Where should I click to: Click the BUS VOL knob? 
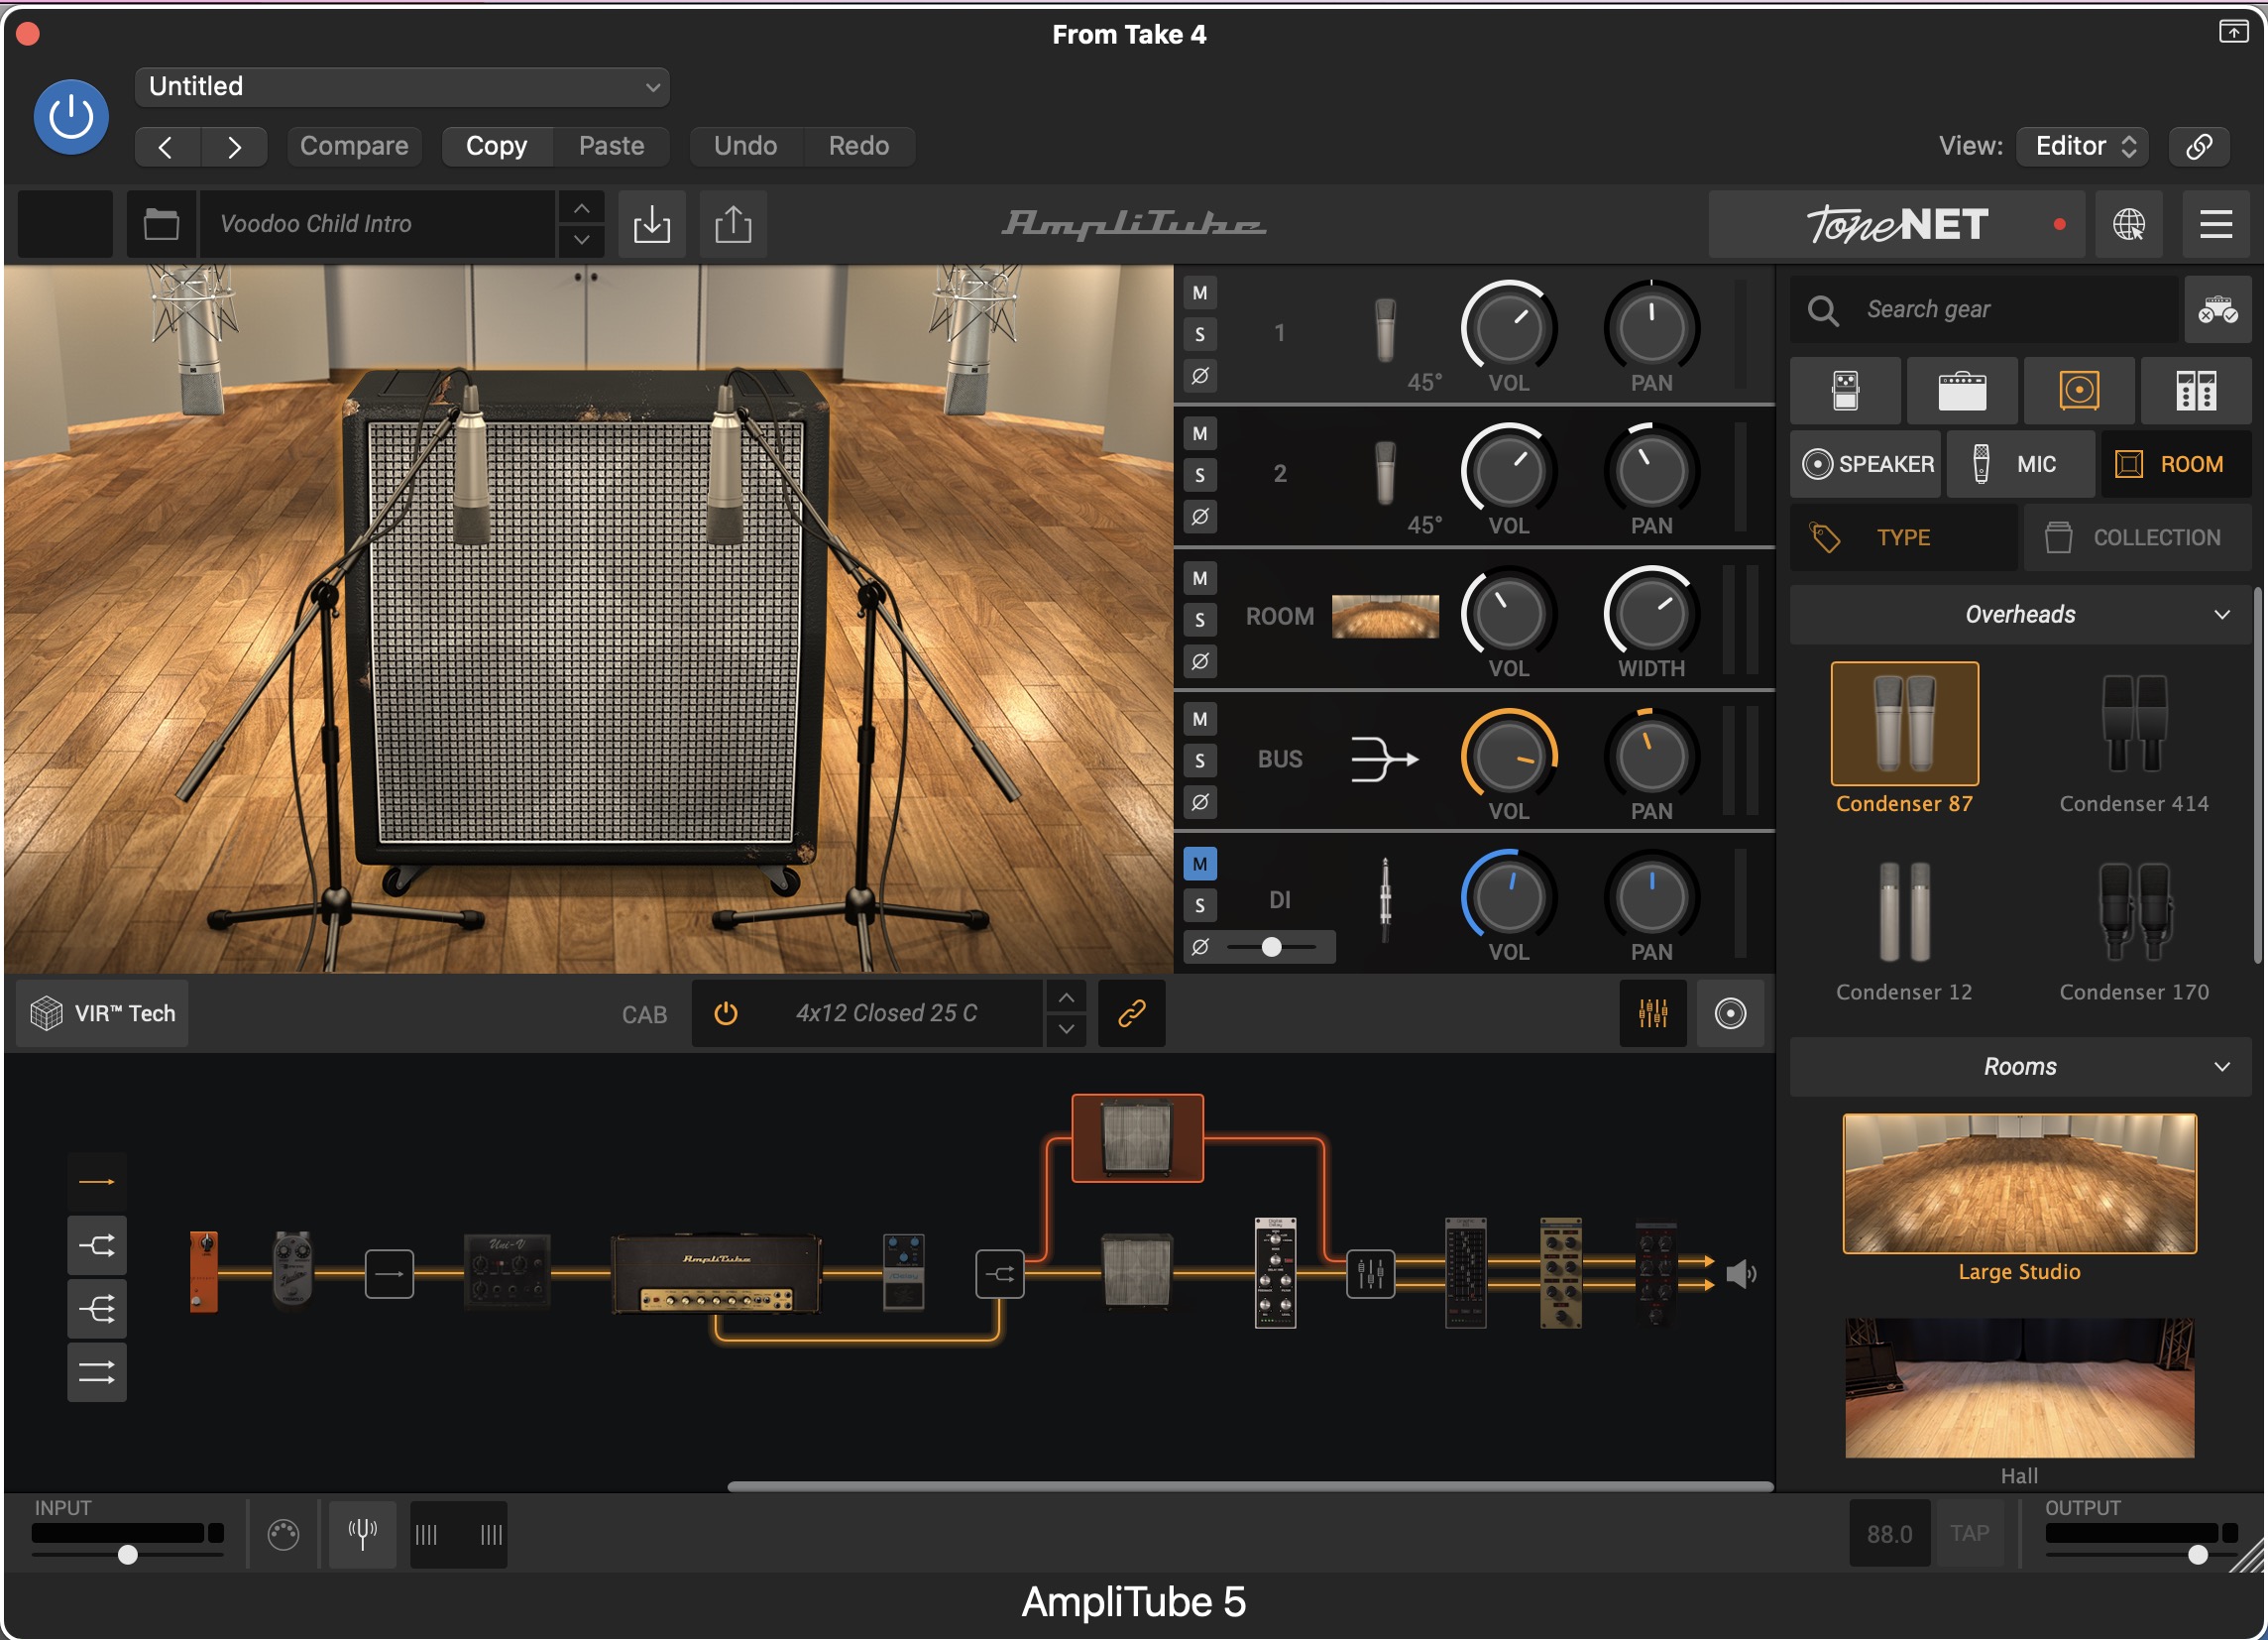coord(1508,757)
